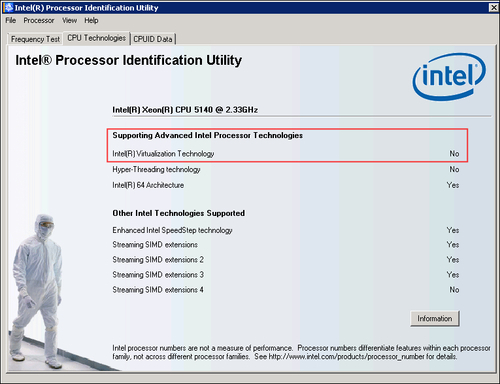Click the Streaming SIMD extensions 2 label
This screenshot has width=500, height=384.
(158, 260)
